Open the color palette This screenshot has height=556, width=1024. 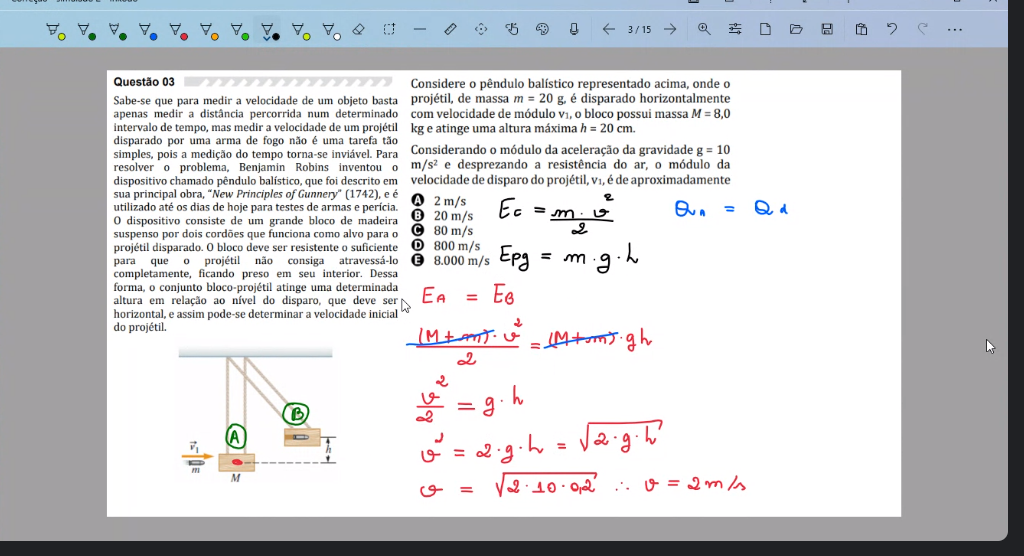coord(543,29)
